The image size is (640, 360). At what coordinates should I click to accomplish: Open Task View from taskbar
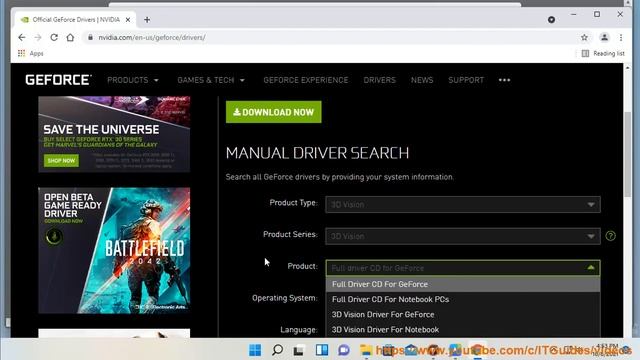click(x=299, y=350)
